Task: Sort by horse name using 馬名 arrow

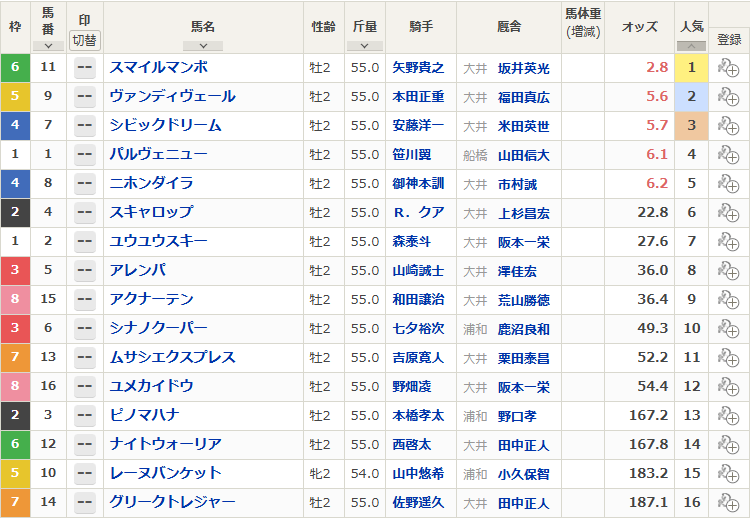Action: (203, 46)
